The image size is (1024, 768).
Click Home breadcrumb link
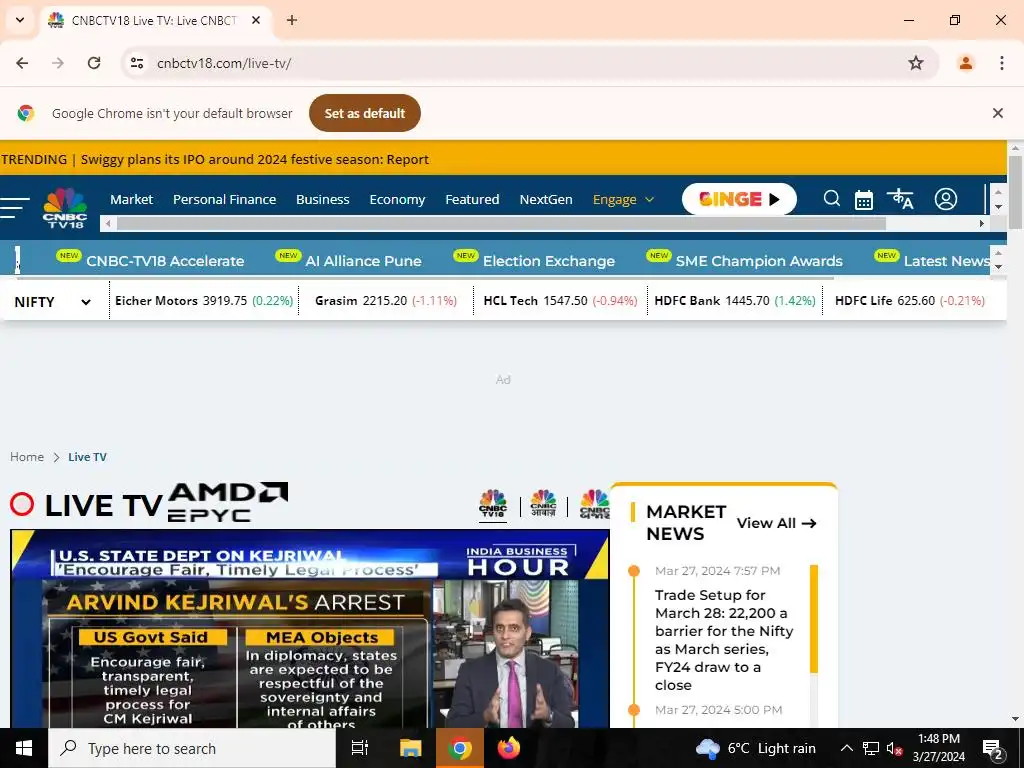click(x=27, y=456)
